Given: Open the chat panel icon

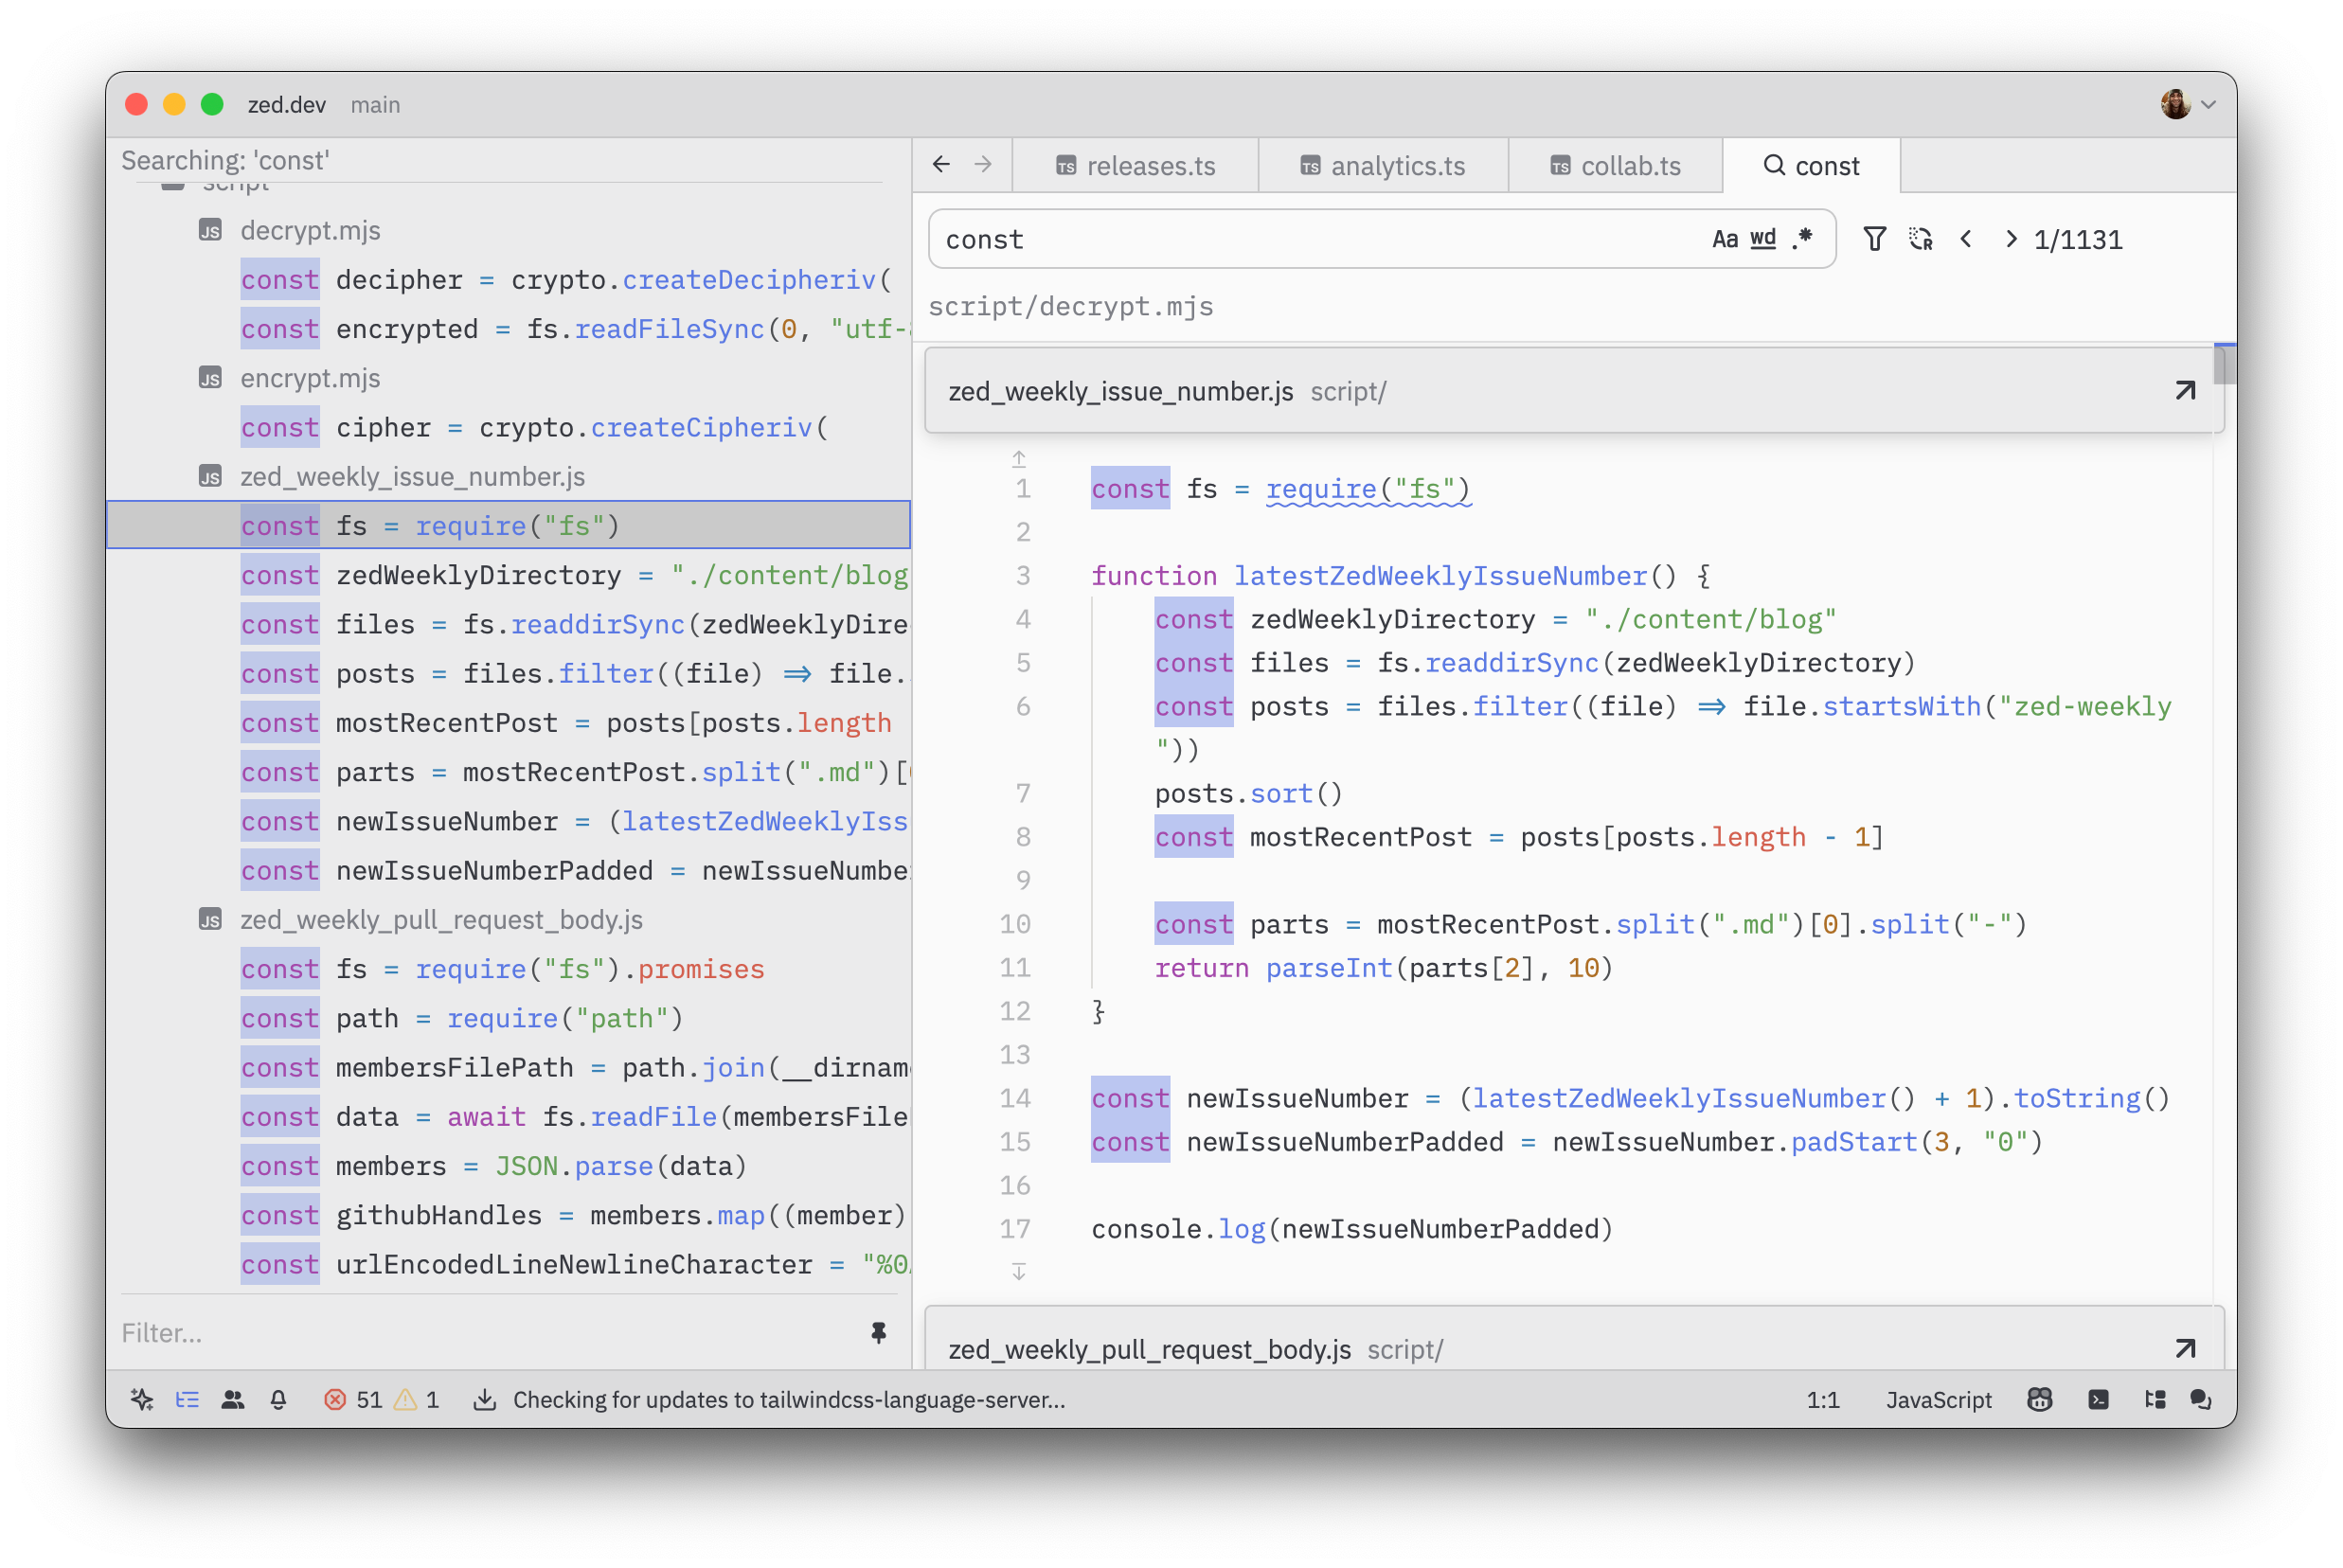Looking at the screenshot, I should point(2200,1399).
